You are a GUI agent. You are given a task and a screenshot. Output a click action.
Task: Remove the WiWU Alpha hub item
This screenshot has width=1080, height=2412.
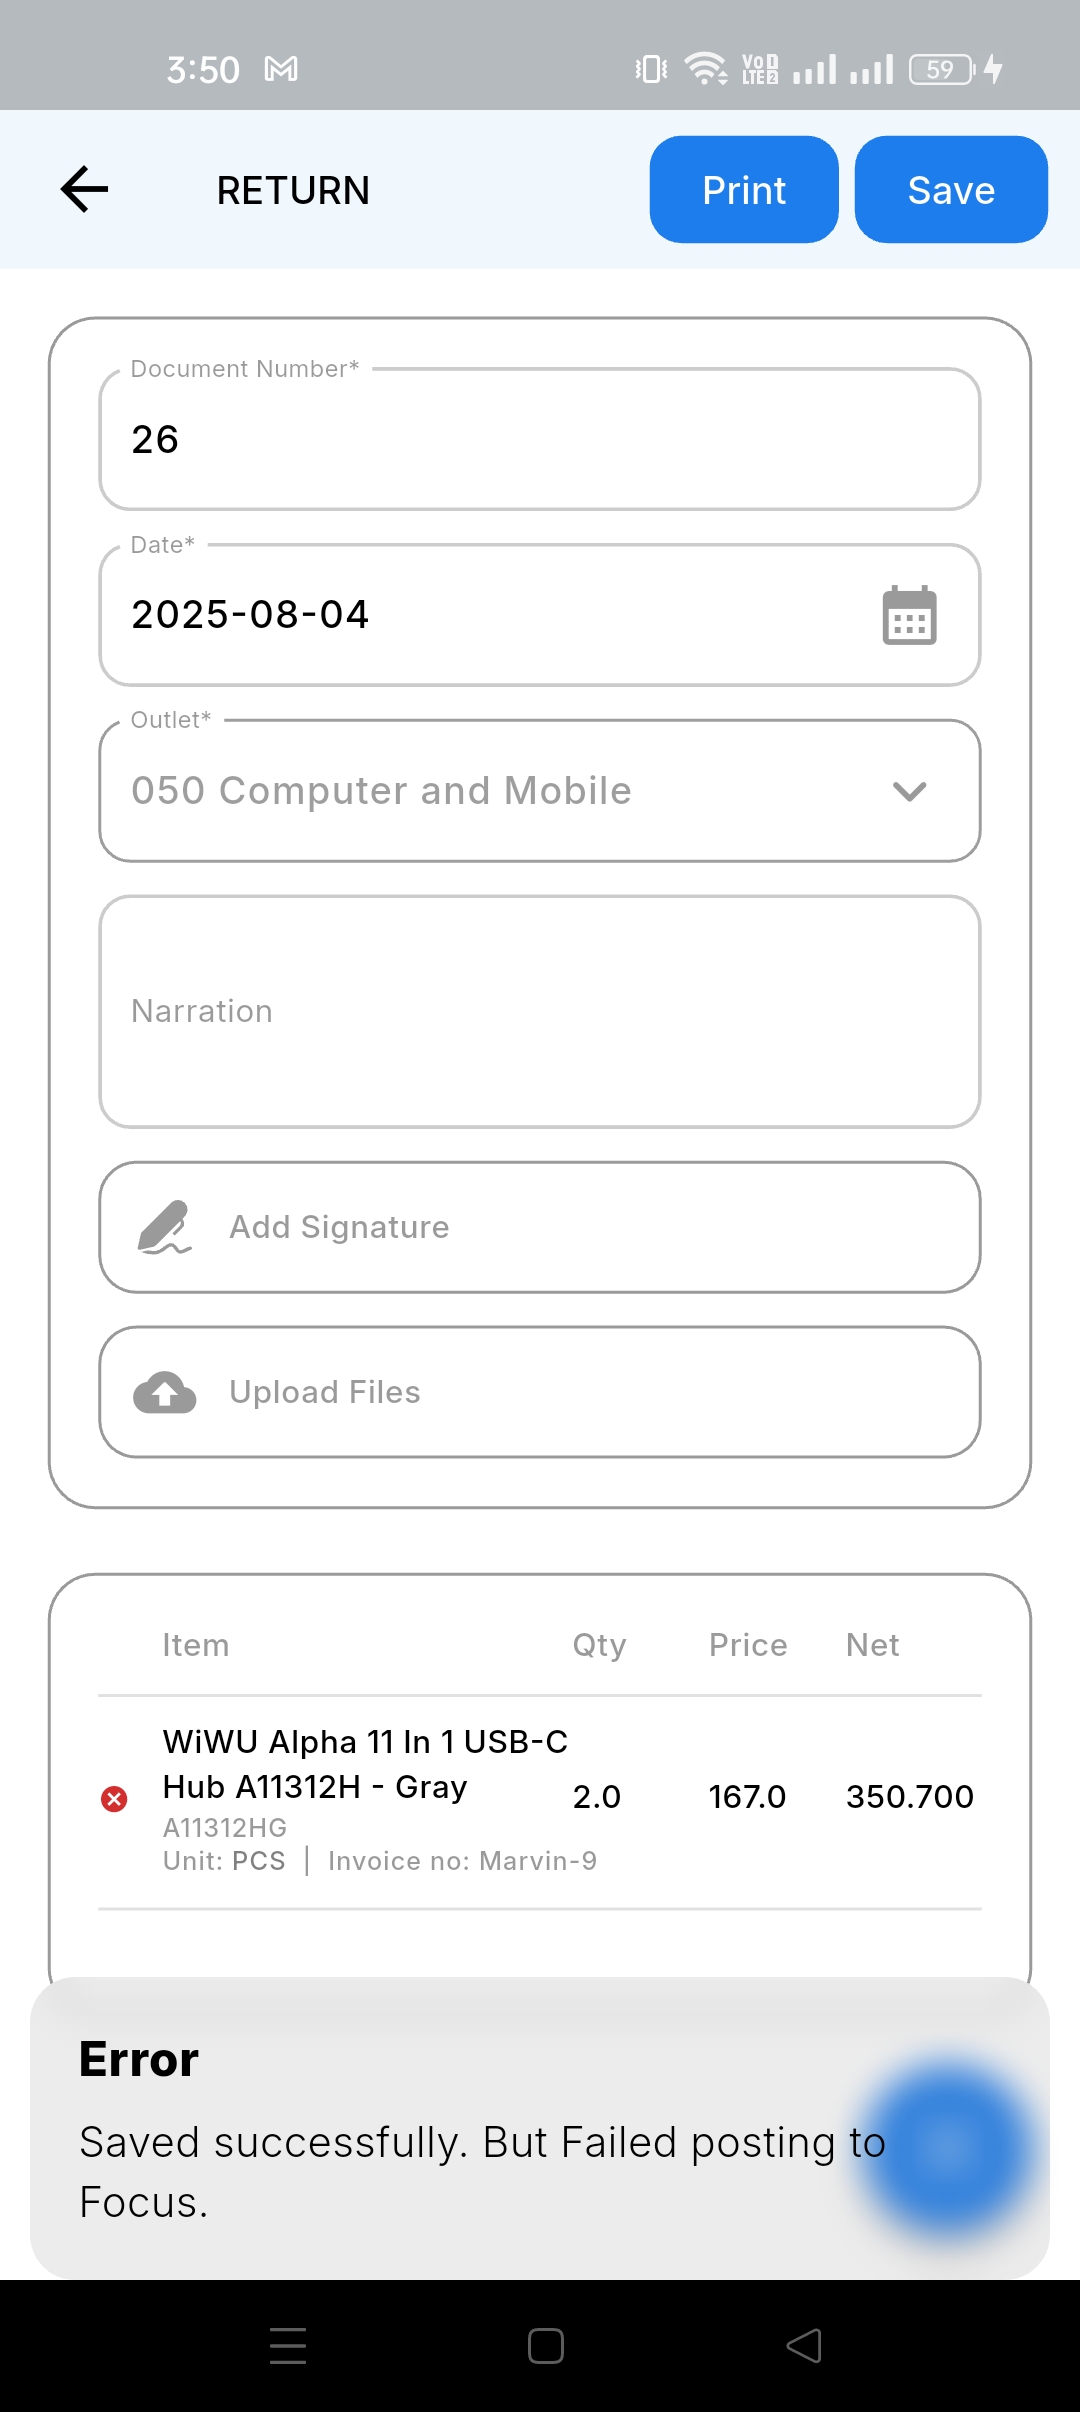point(115,1799)
